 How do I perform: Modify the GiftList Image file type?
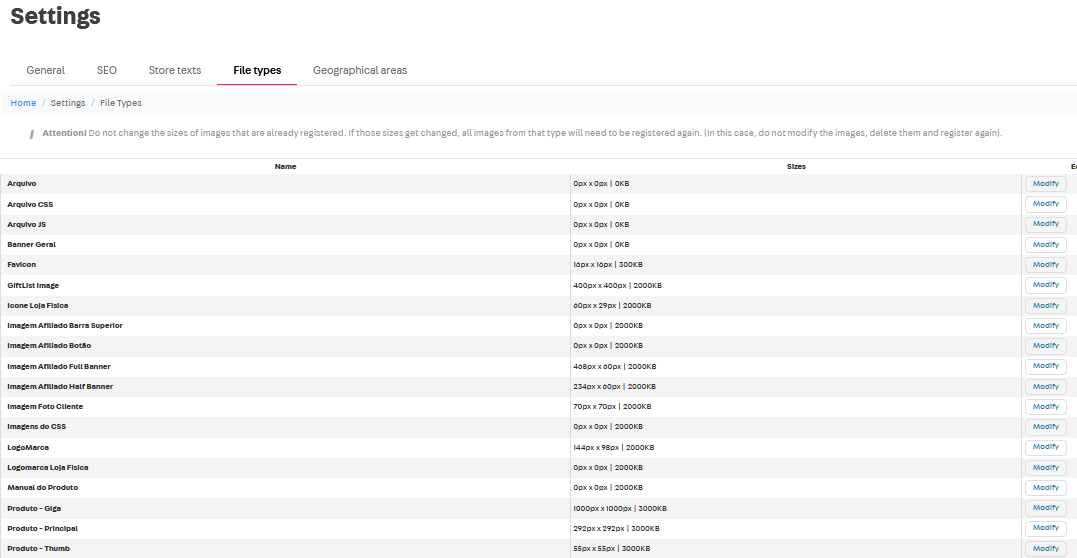1045,285
